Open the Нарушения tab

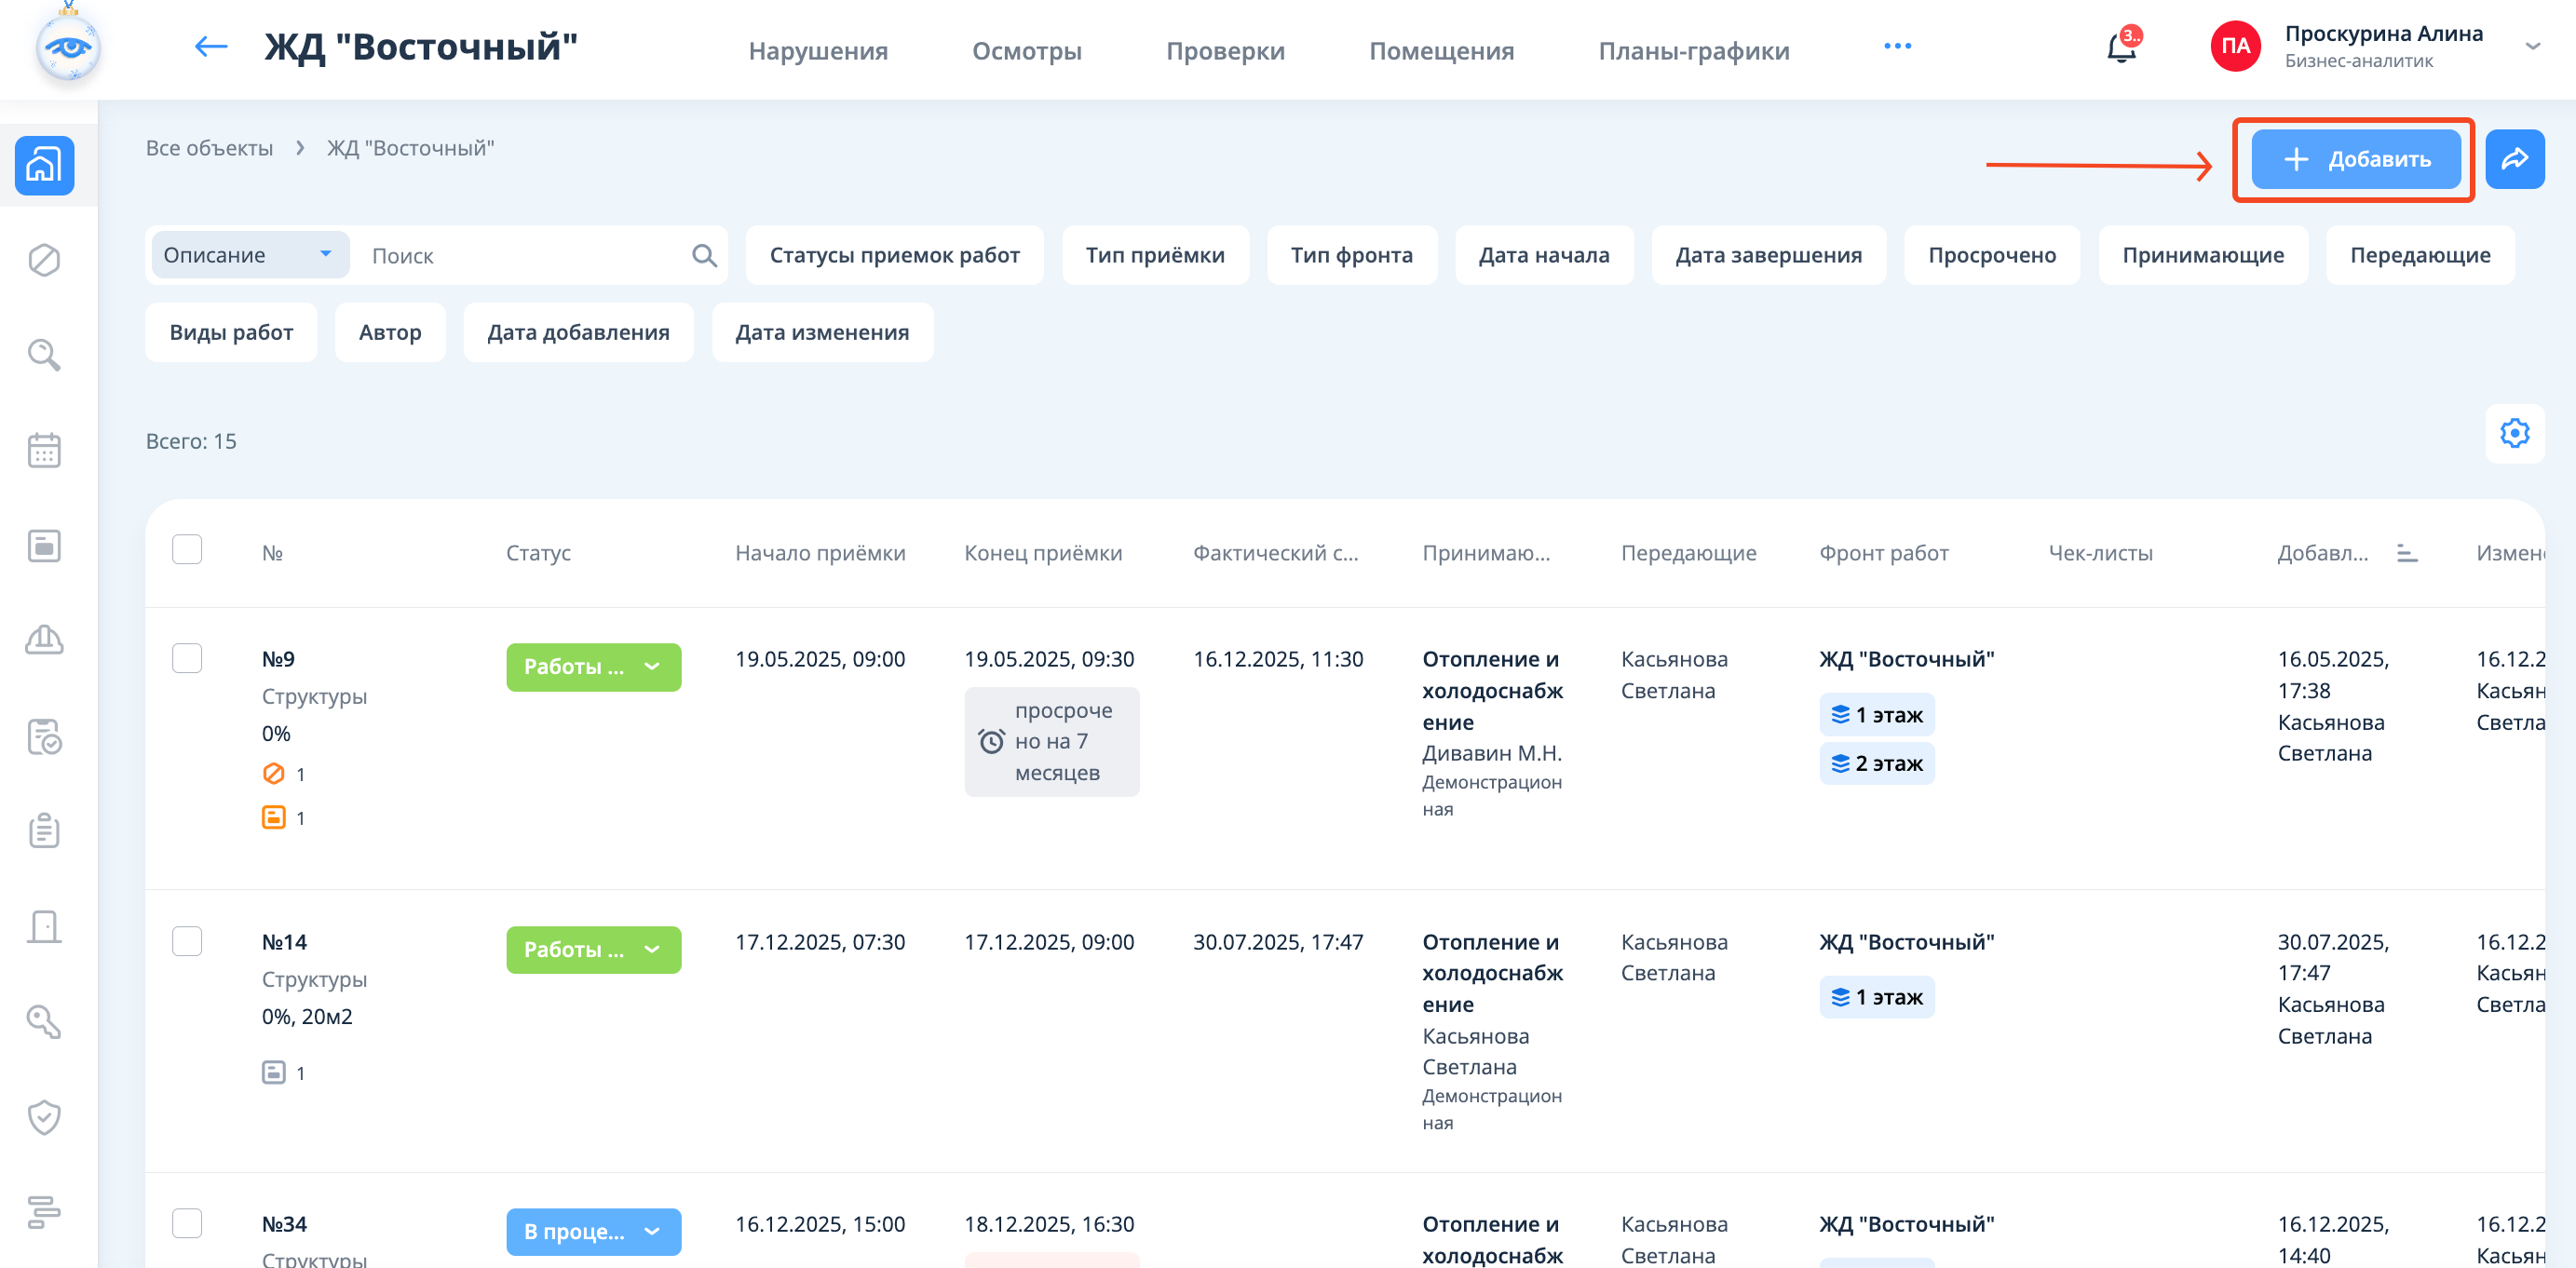(817, 50)
